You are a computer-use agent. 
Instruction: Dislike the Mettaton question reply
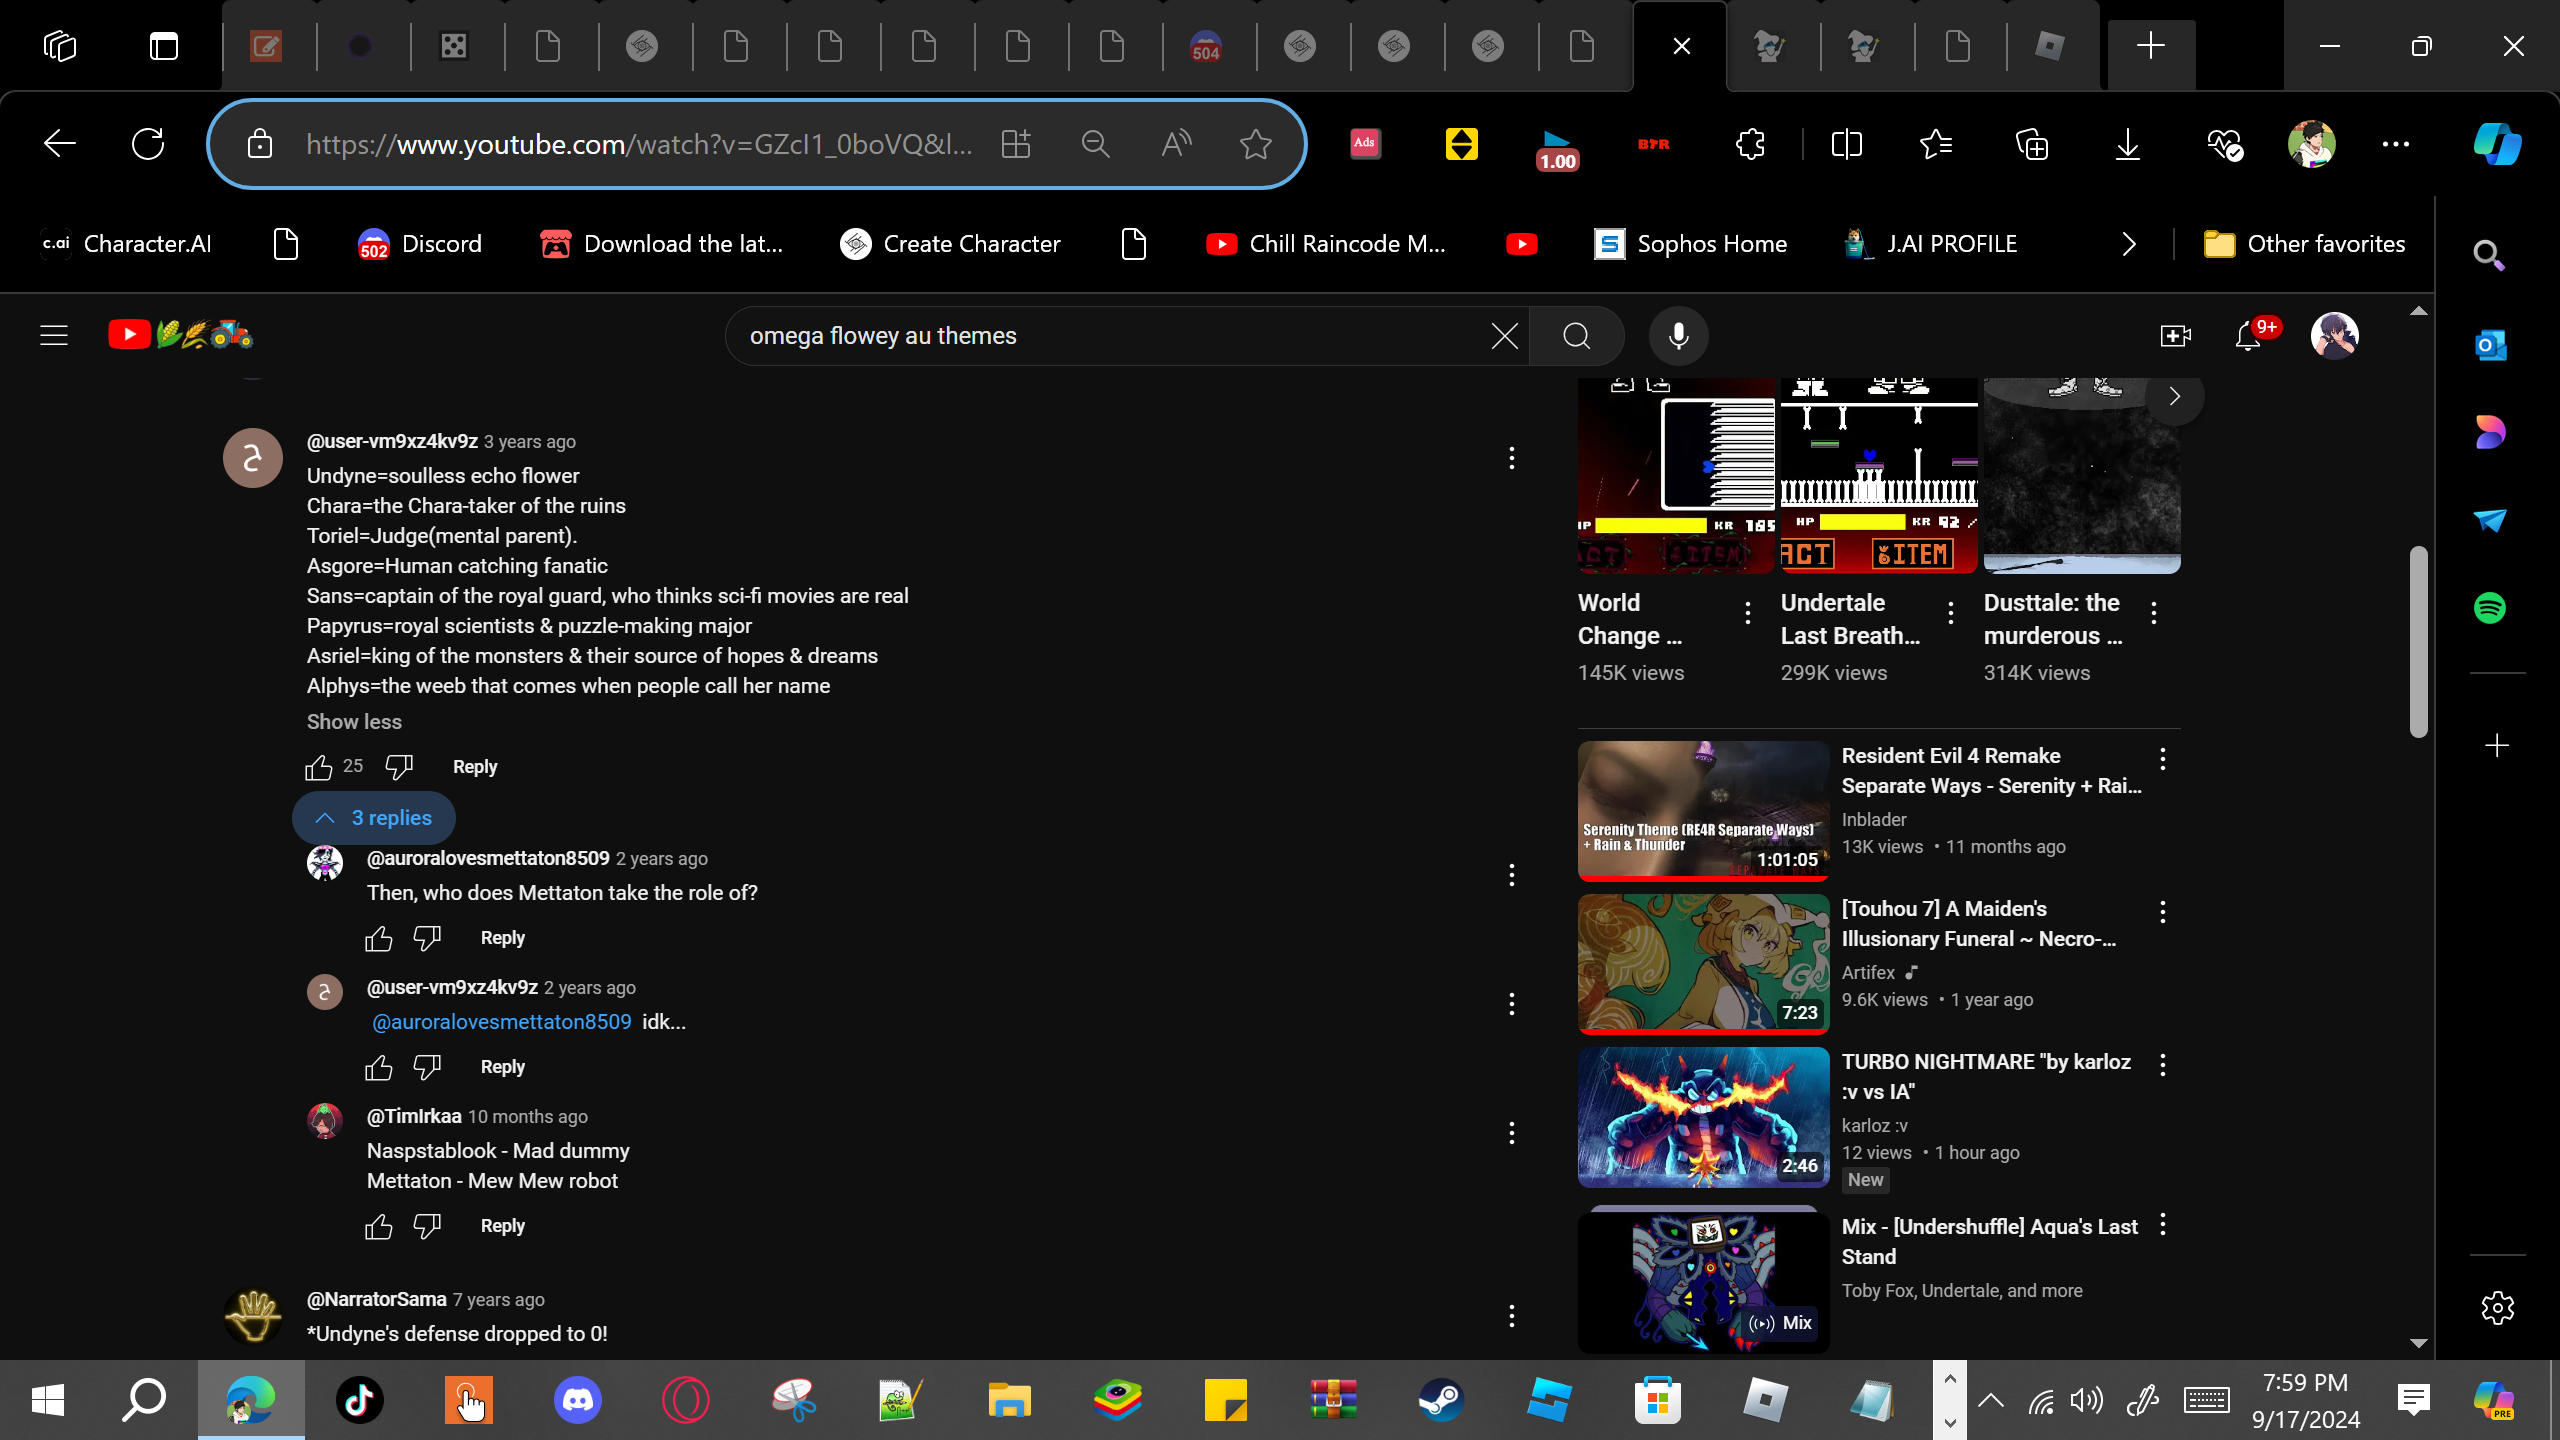[x=427, y=938]
